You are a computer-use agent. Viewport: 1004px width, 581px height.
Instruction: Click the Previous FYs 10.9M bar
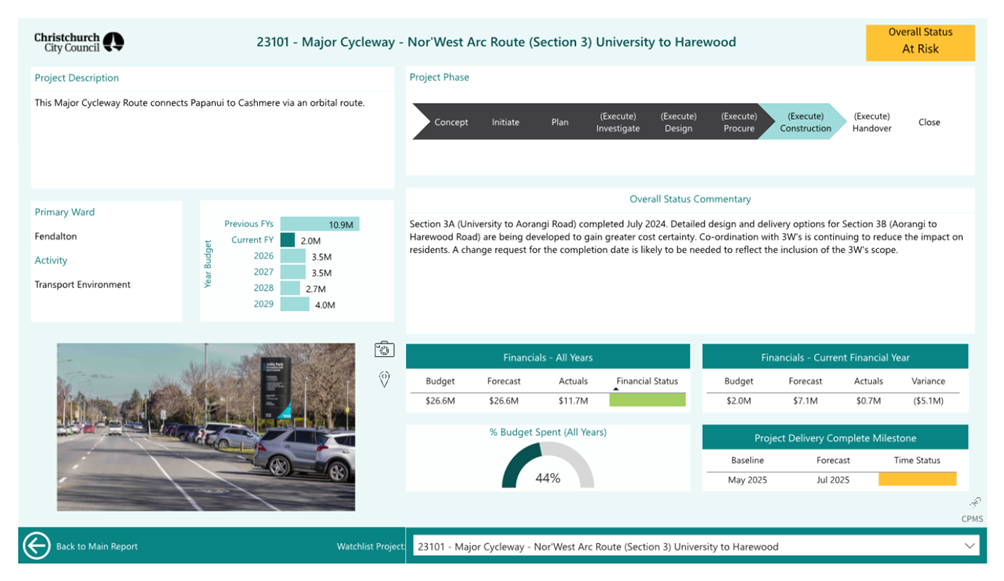coord(320,224)
